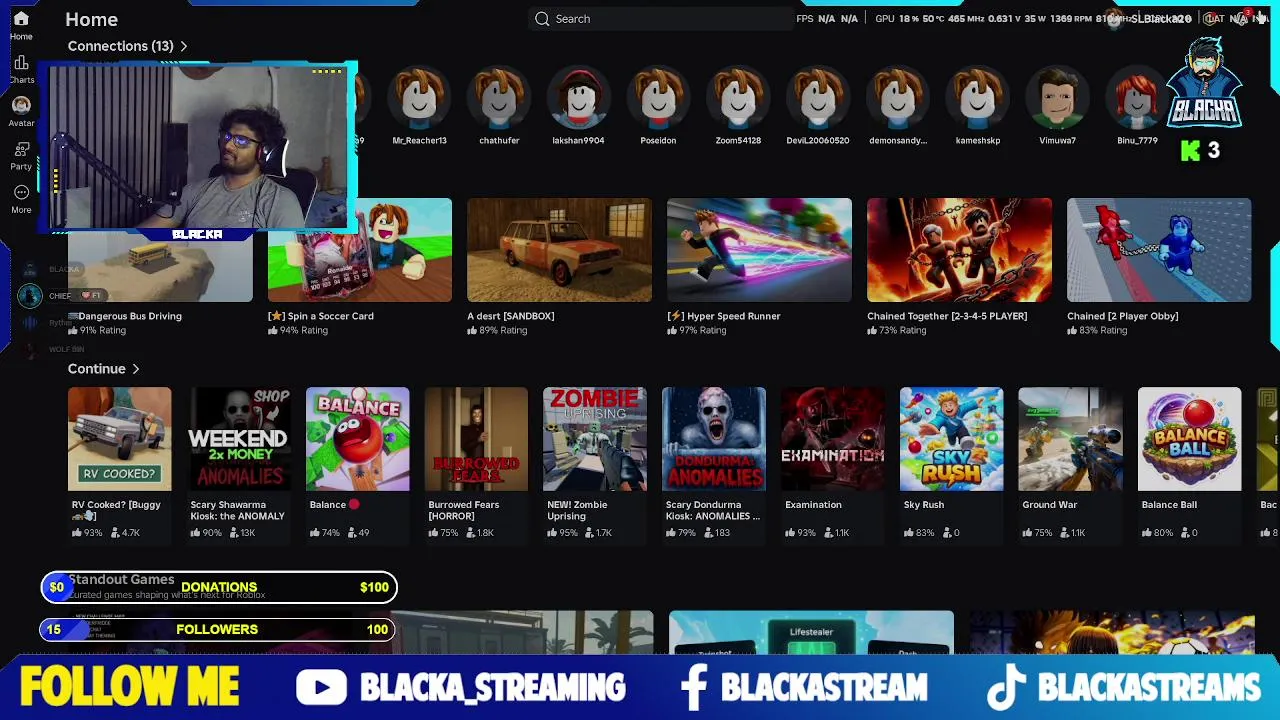The image size is (1280, 720).
Task: Open Poseidon's avatar
Action: tap(658, 99)
